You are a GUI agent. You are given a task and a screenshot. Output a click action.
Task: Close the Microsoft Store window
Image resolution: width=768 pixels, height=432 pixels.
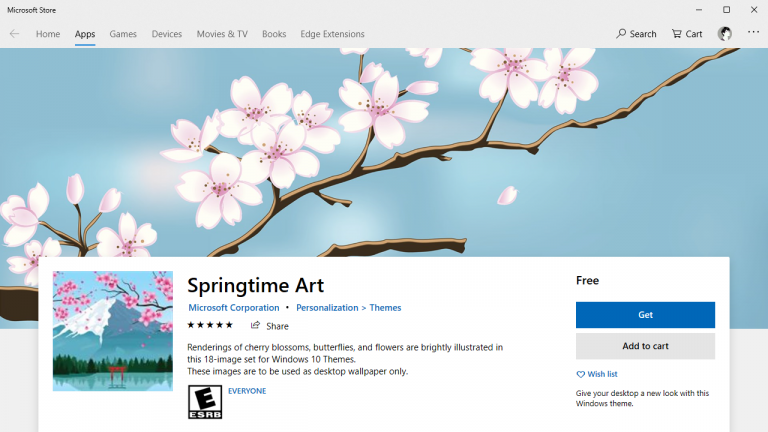[x=754, y=10]
